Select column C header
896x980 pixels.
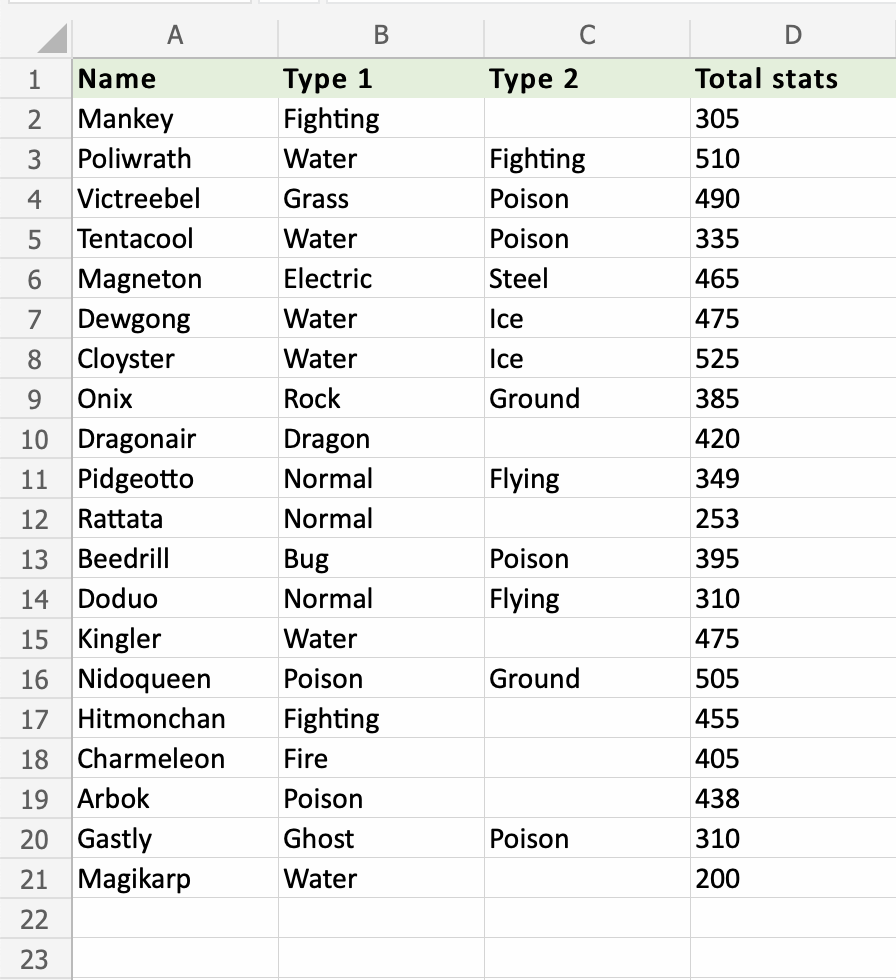[587, 36]
